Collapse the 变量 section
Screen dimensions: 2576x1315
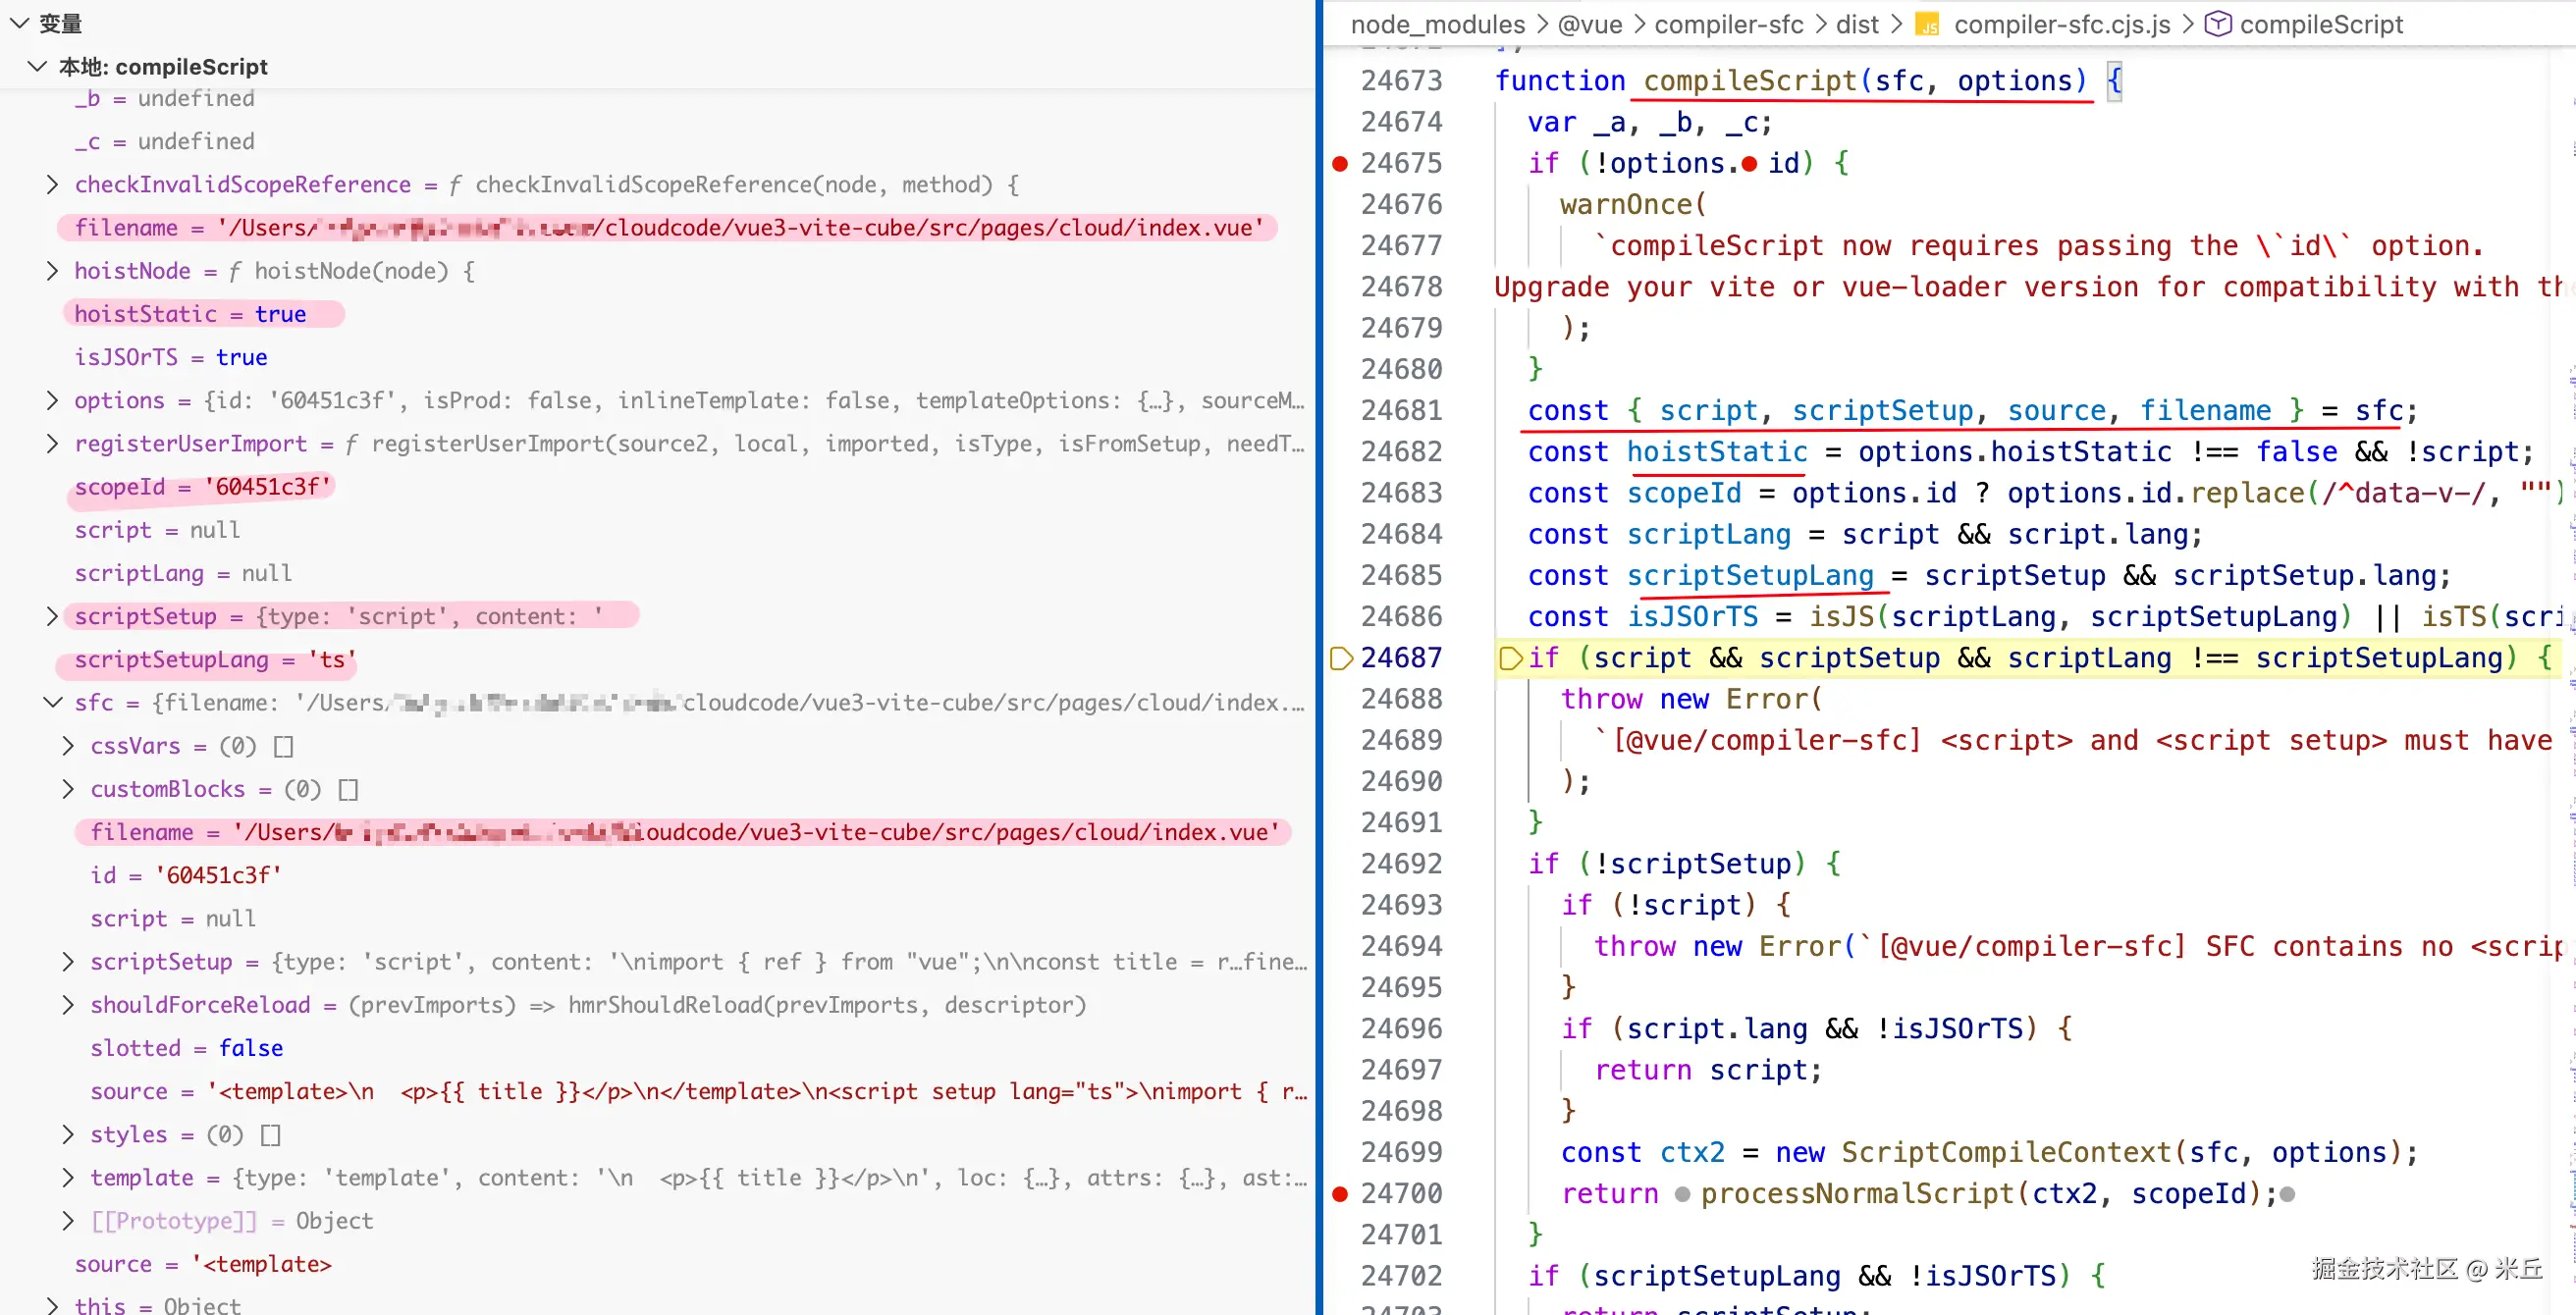pyautogui.click(x=19, y=23)
